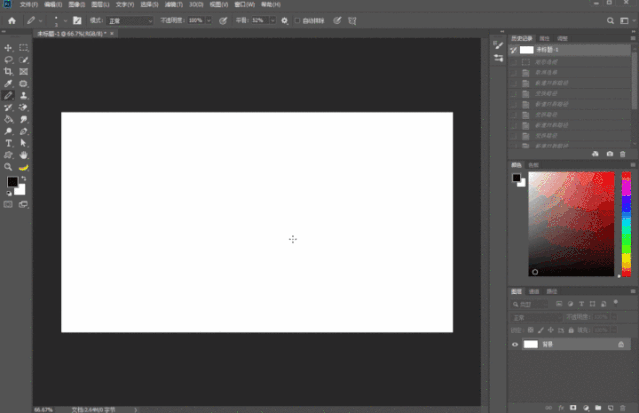
Task: Create a new layer using bottom panel button
Action: [610, 408]
